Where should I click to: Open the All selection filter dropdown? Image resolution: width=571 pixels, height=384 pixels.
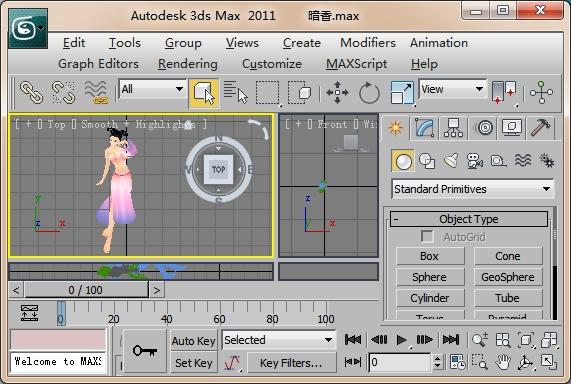click(152, 89)
